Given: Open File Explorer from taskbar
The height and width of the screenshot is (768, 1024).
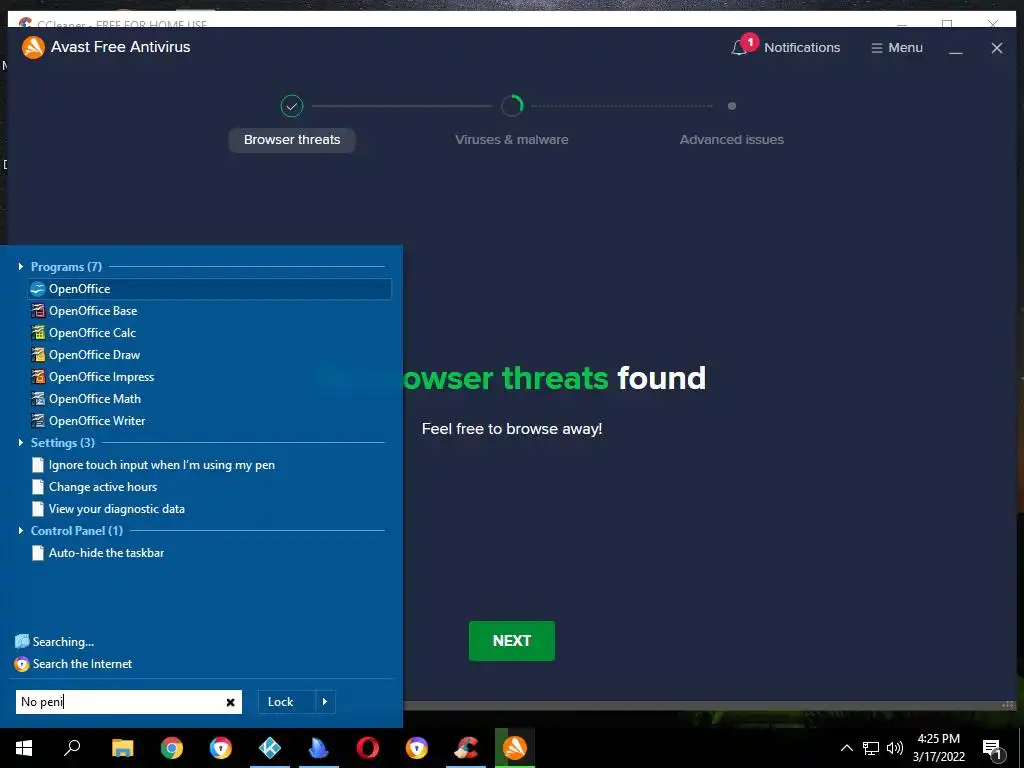Looking at the screenshot, I should pyautogui.click(x=122, y=748).
